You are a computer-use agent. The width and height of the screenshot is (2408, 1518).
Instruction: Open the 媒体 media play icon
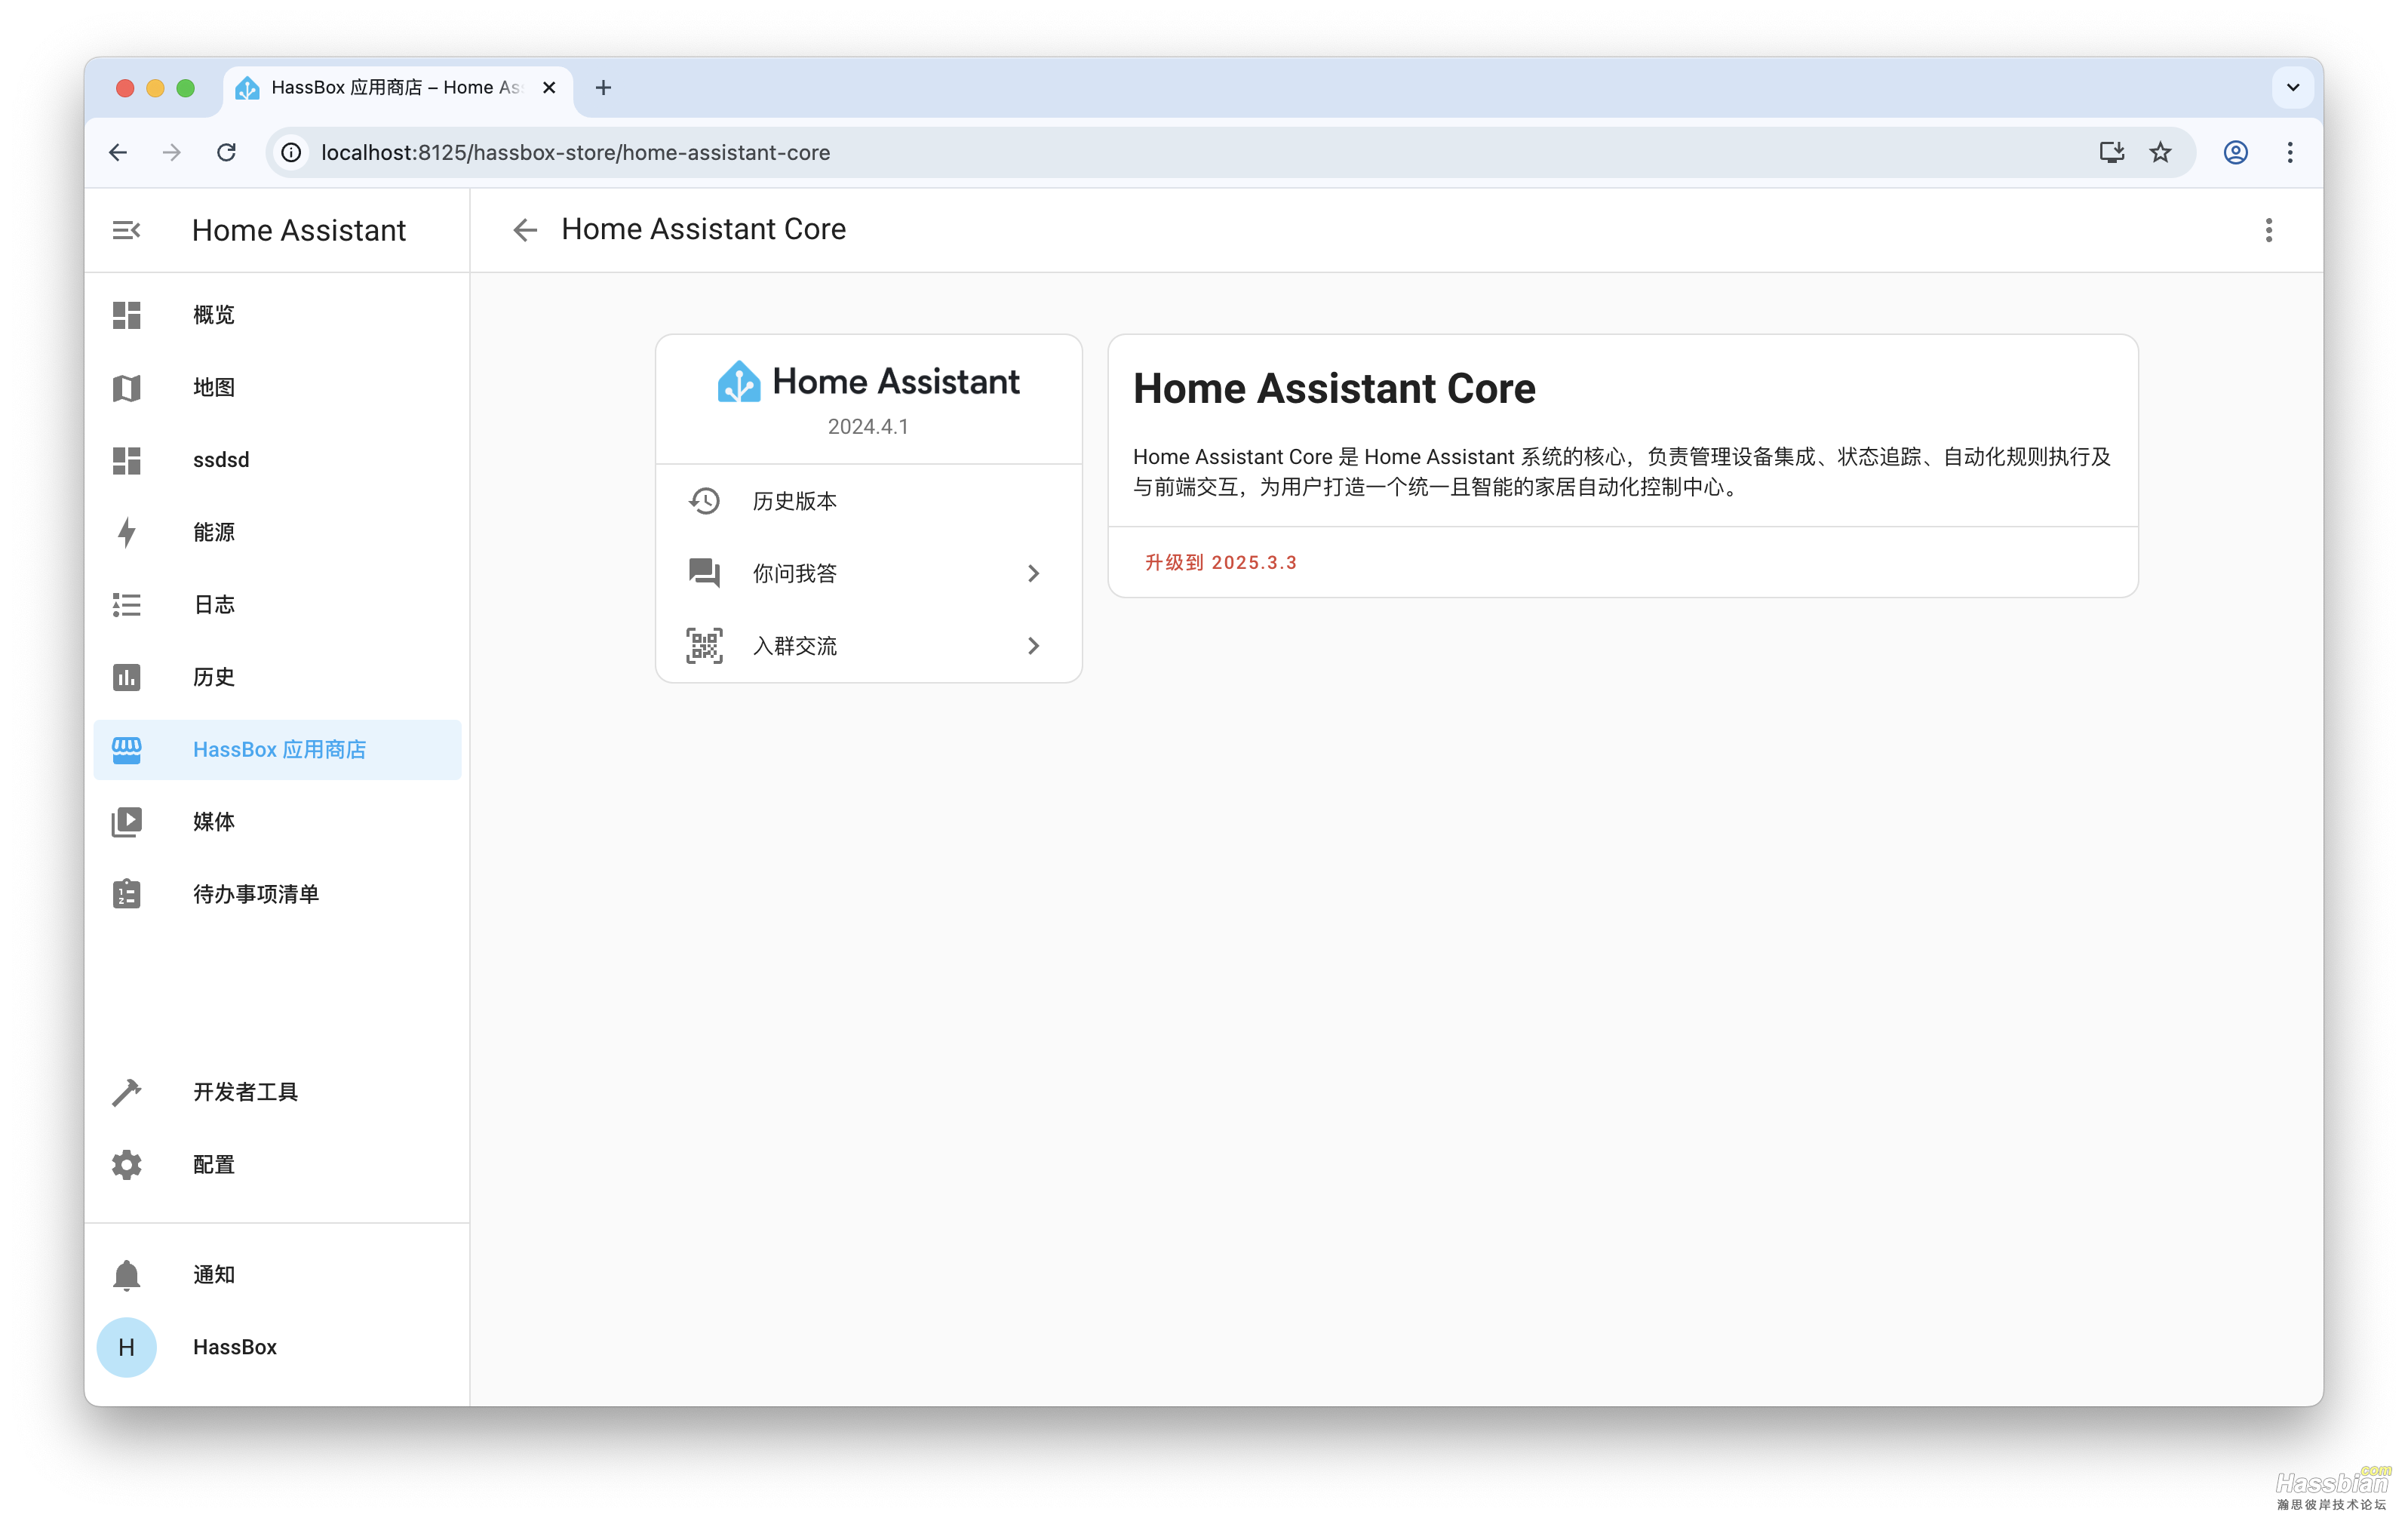126,822
